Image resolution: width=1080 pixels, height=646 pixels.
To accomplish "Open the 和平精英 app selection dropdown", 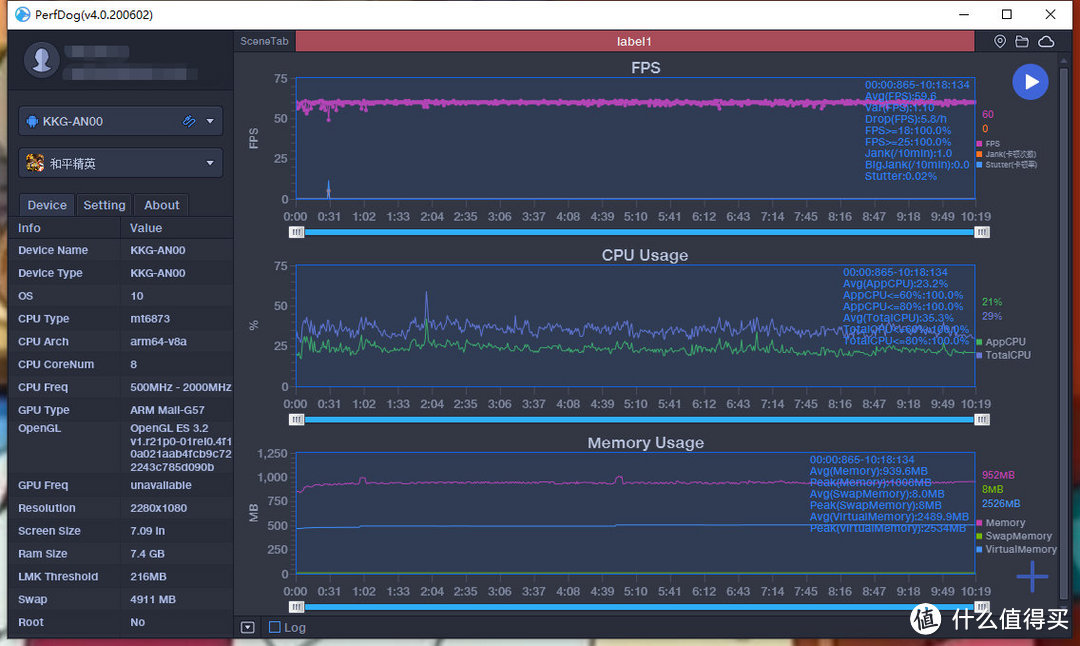I will click(x=210, y=163).
